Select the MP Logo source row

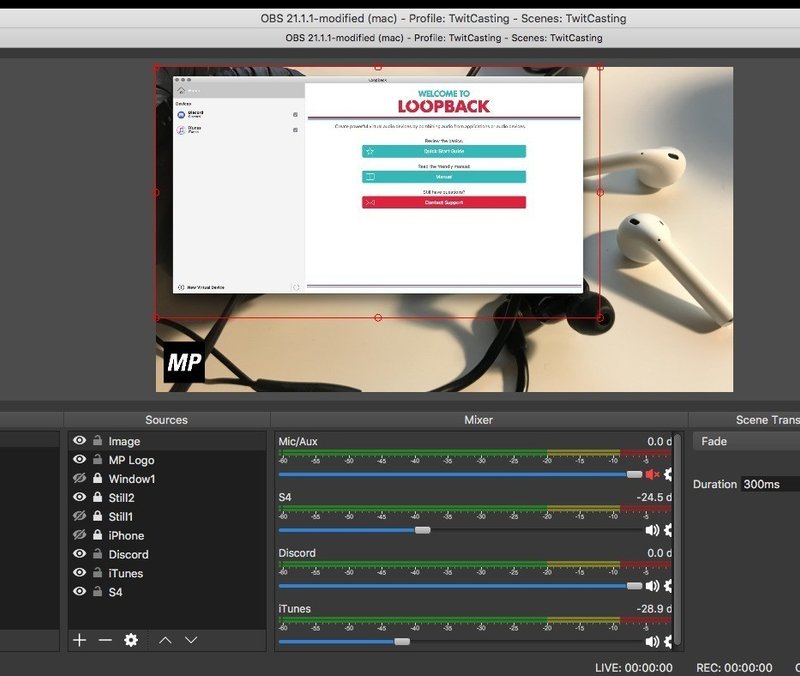(x=167, y=460)
